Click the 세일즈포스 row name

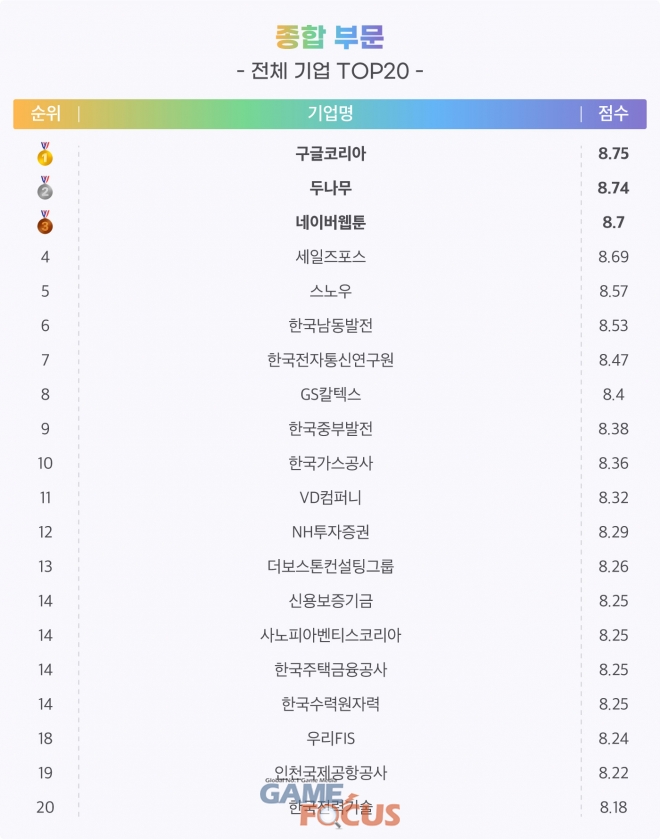click(x=331, y=257)
